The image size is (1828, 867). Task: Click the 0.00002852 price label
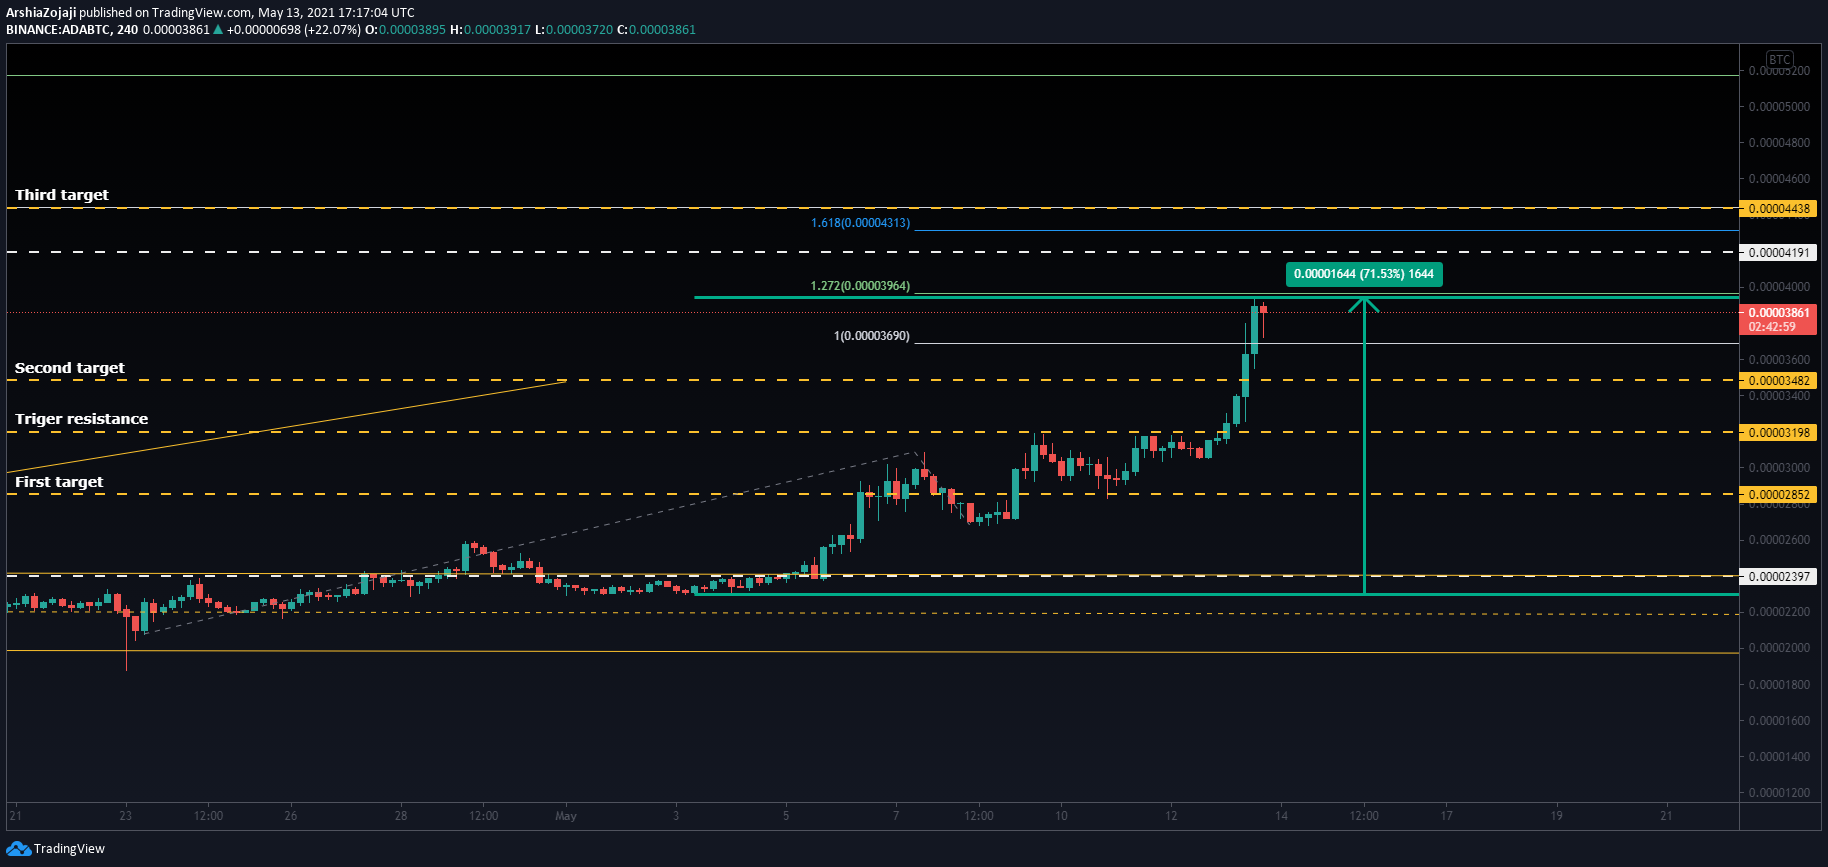pos(1778,495)
